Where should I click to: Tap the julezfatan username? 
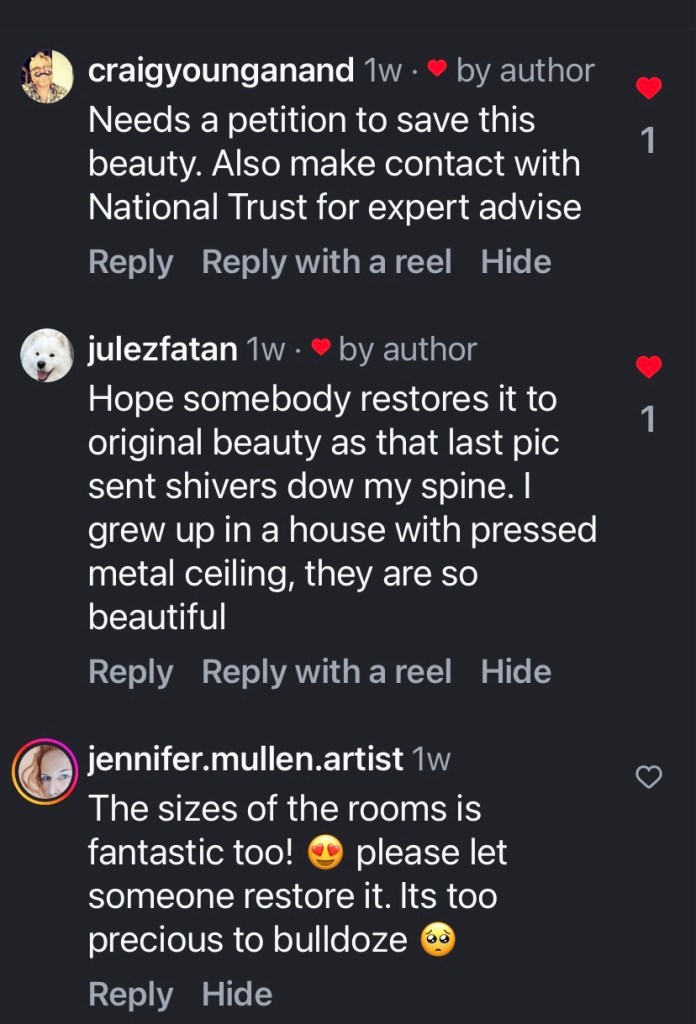(x=163, y=349)
